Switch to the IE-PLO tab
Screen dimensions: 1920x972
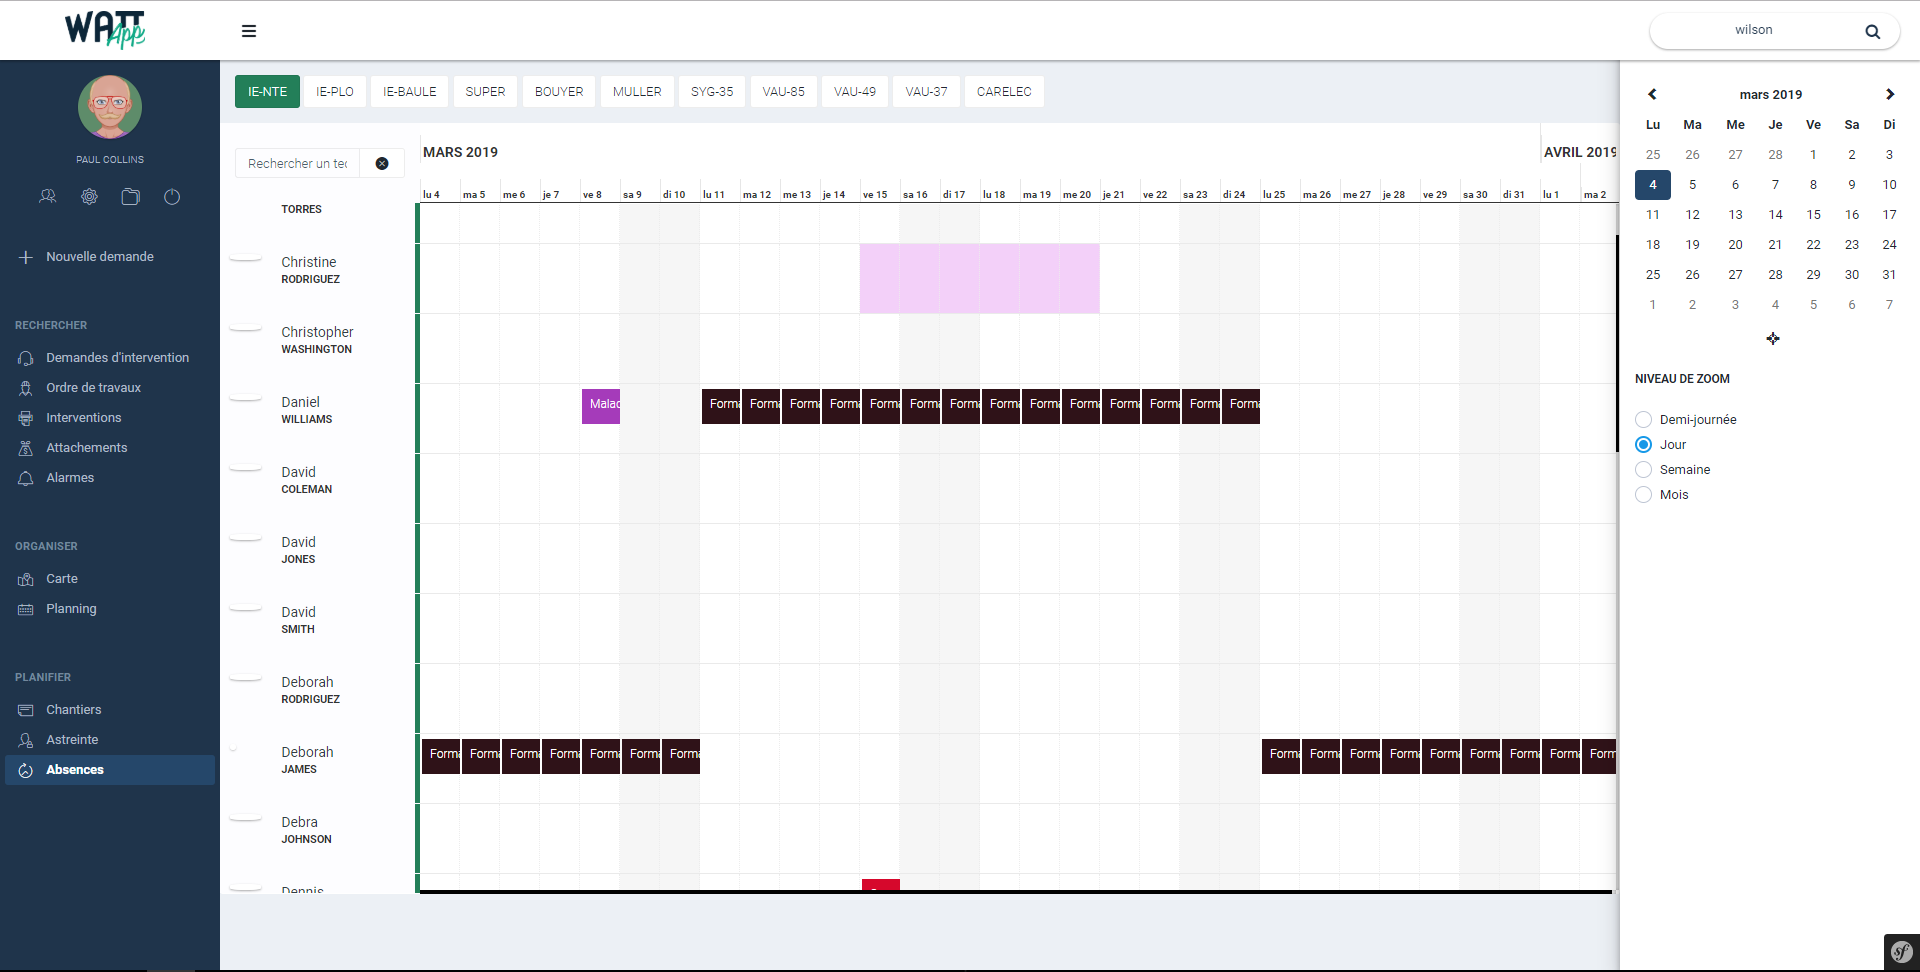[335, 91]
